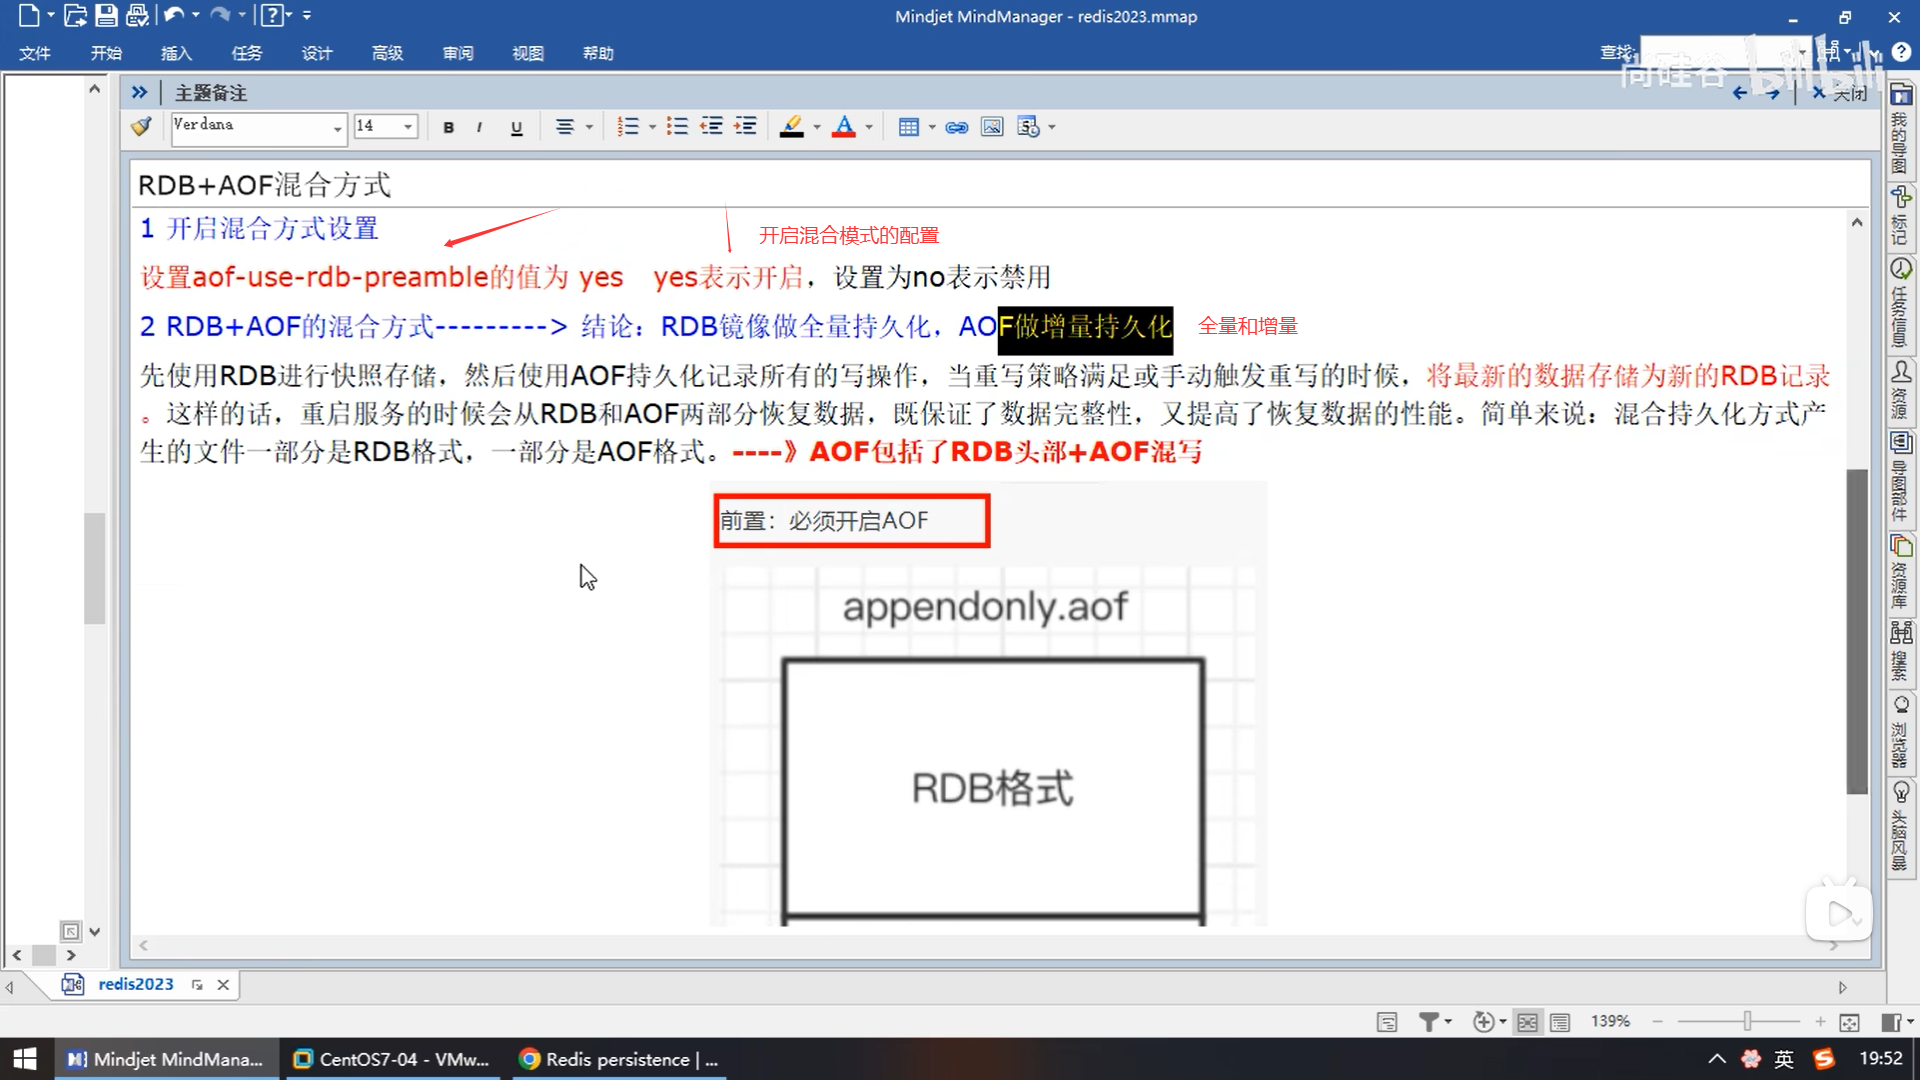Open the 插入 menu
1920x1080 pixels.
coord(176,53)
